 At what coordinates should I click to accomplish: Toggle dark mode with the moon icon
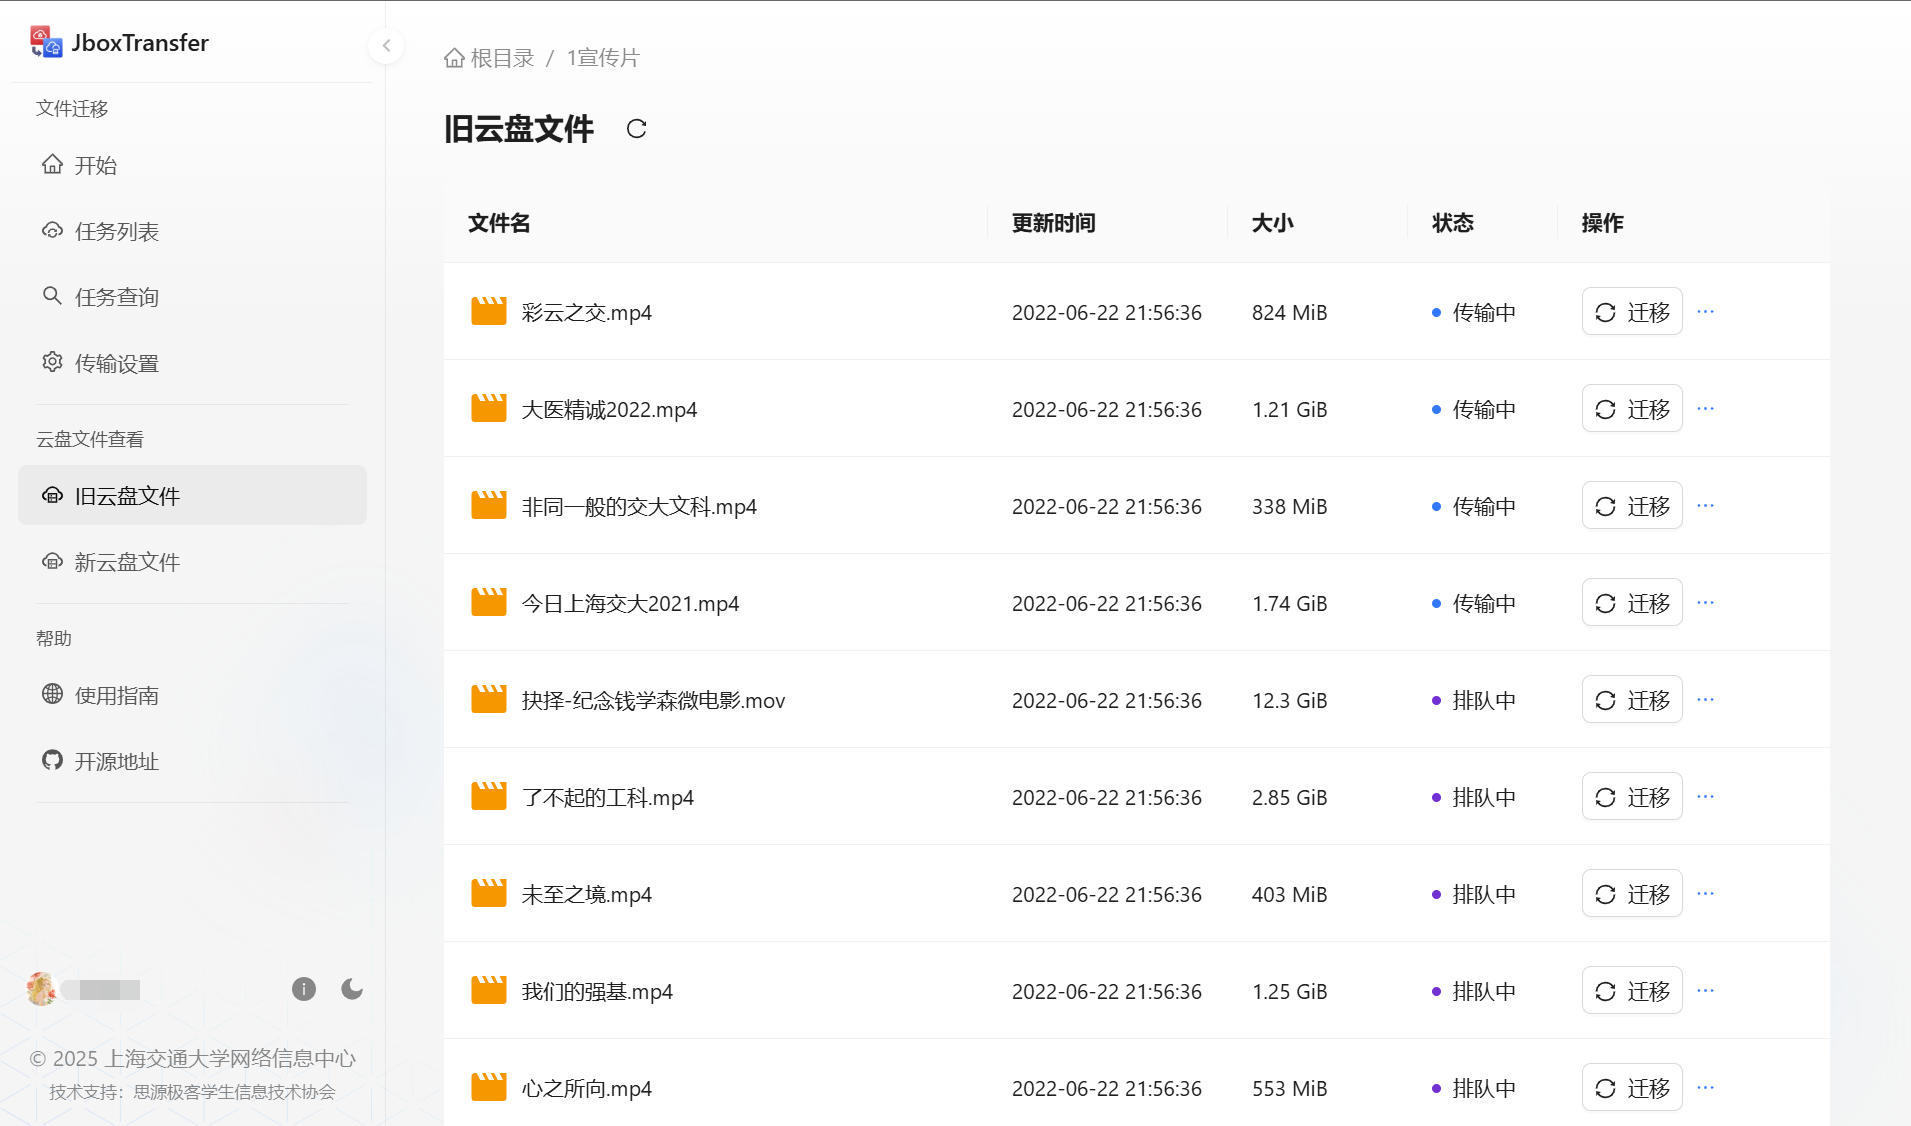352,989
